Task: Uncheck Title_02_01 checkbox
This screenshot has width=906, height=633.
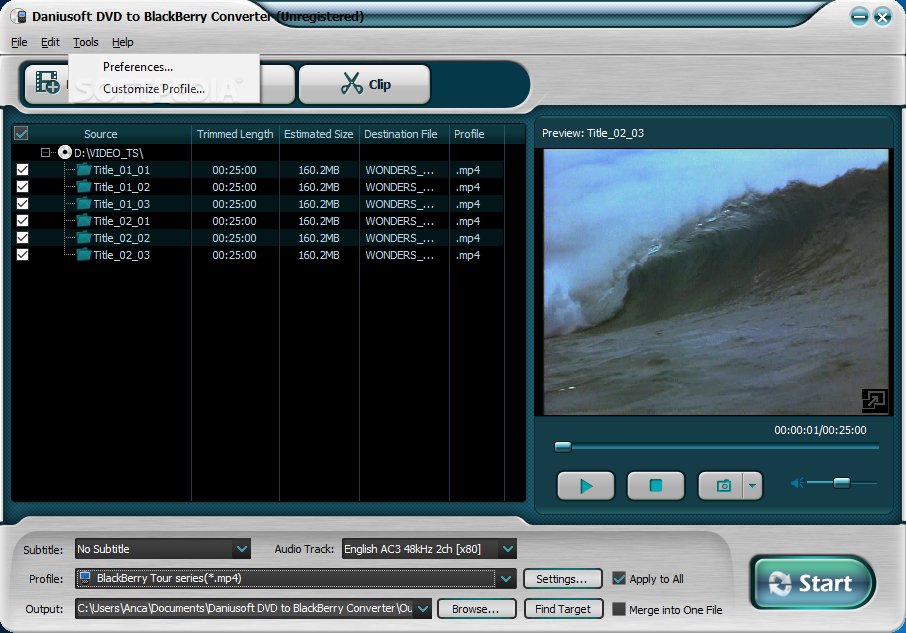Action: coord(23,221)
